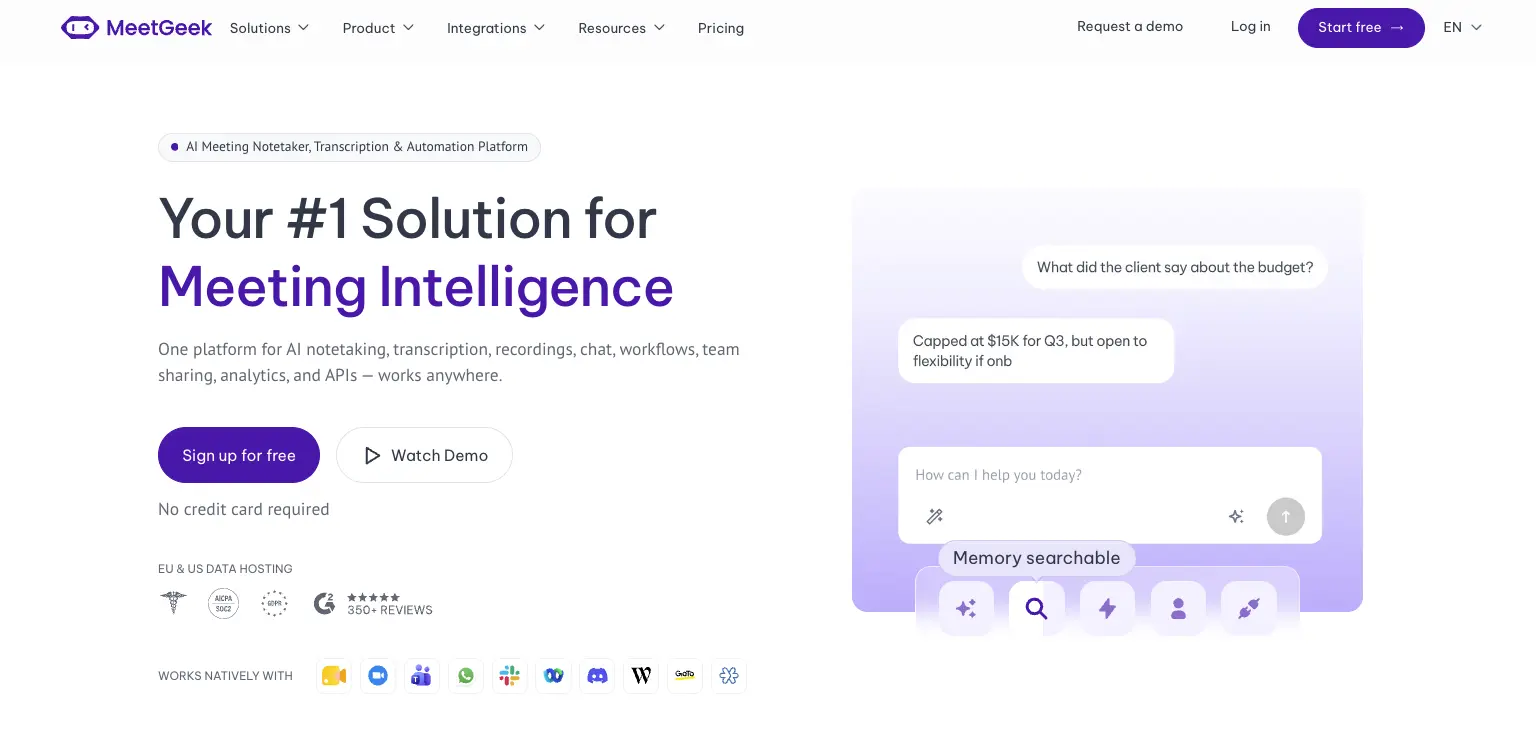Click the GoTo integration icon
This screenshot has width=1536, height=752.
[x=685, y=676]
